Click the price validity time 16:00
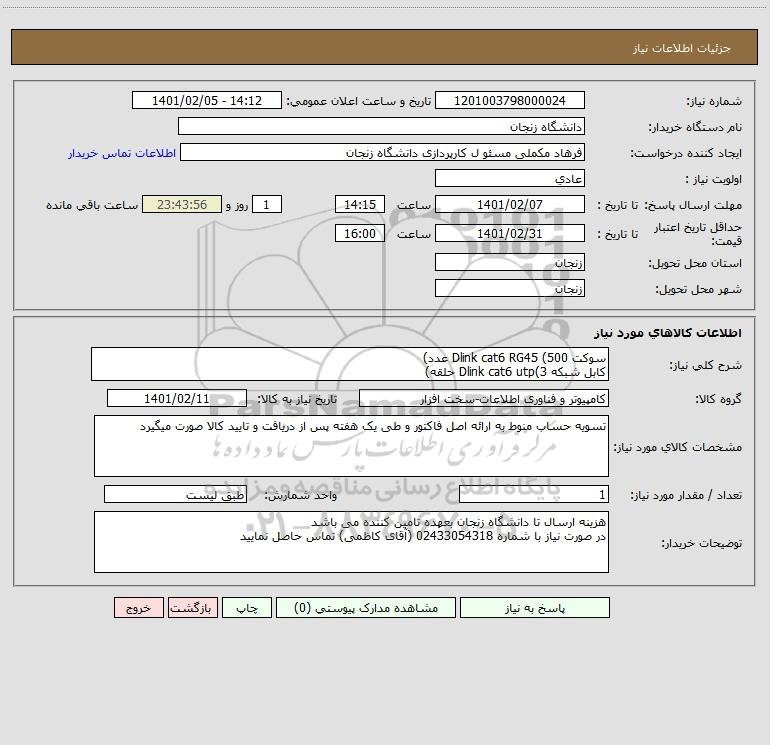The width and height of the screenshot is (770, 745). [x=359, y=233]
